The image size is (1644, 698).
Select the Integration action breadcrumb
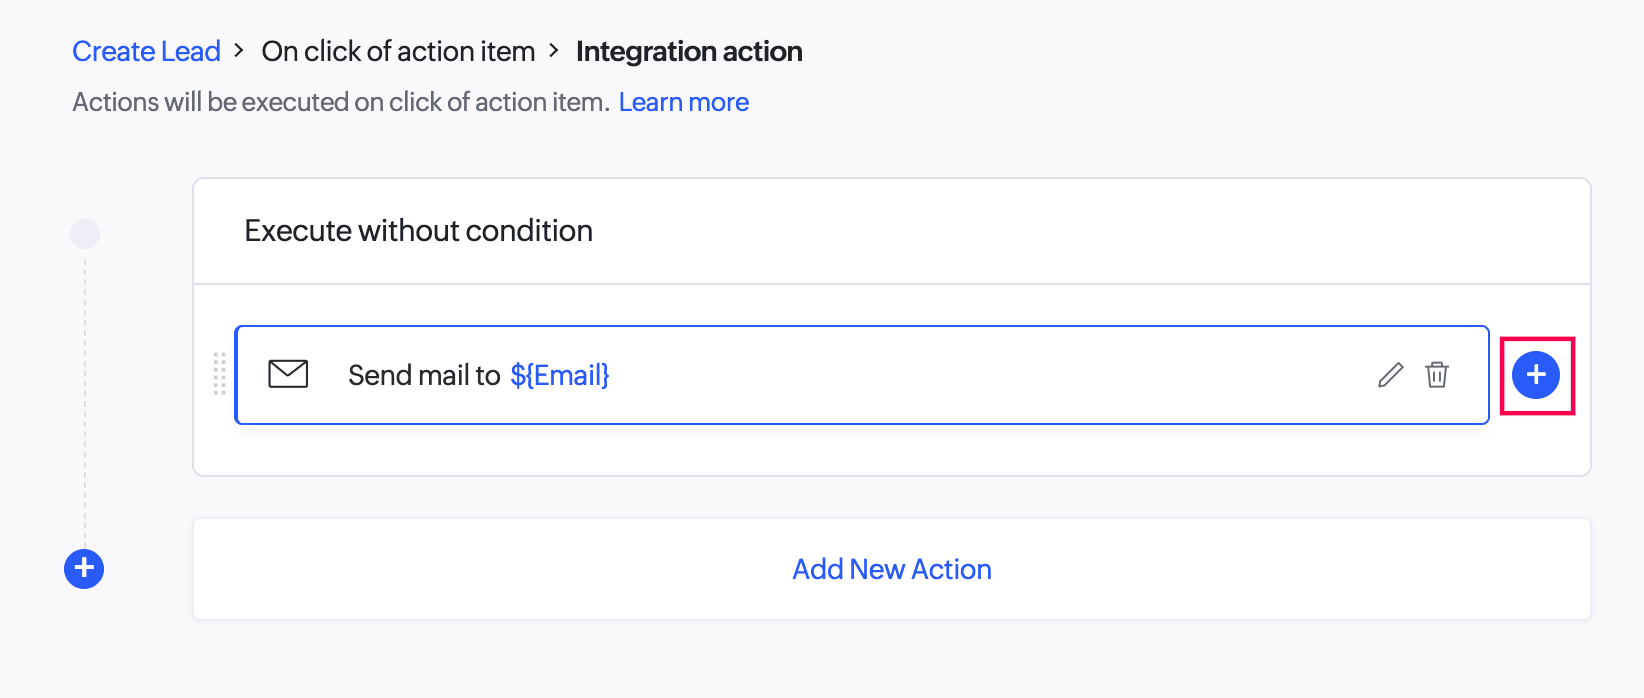[689, 51]
